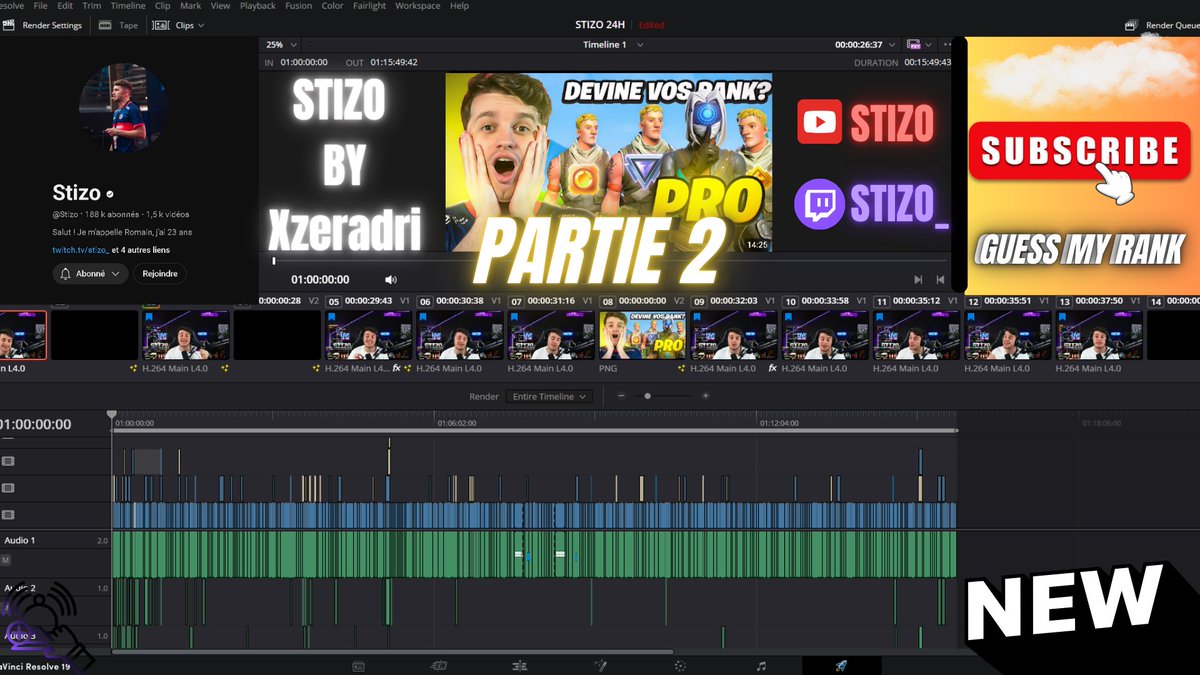Open the Help menu
This screenshot has height=675, width=1200.
pos(459,6)
